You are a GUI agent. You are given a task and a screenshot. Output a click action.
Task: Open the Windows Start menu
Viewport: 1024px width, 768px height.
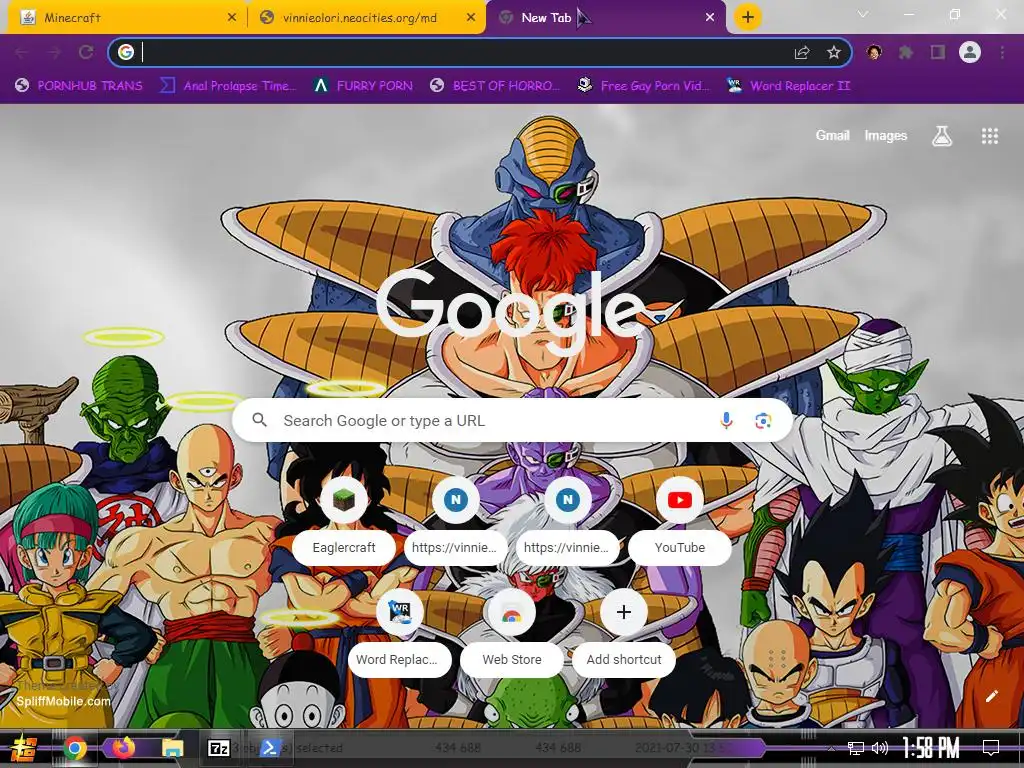[x=24, y=748]
